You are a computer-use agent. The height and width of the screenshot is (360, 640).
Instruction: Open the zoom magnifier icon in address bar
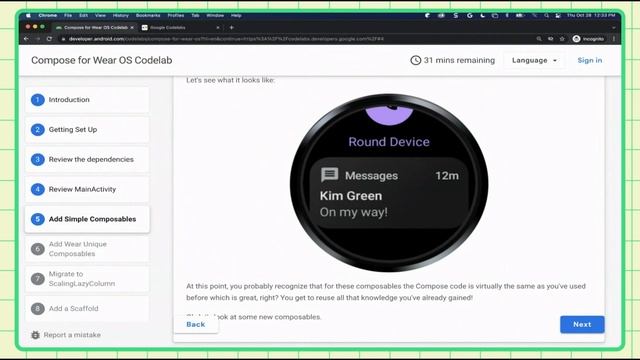point(539,39)
